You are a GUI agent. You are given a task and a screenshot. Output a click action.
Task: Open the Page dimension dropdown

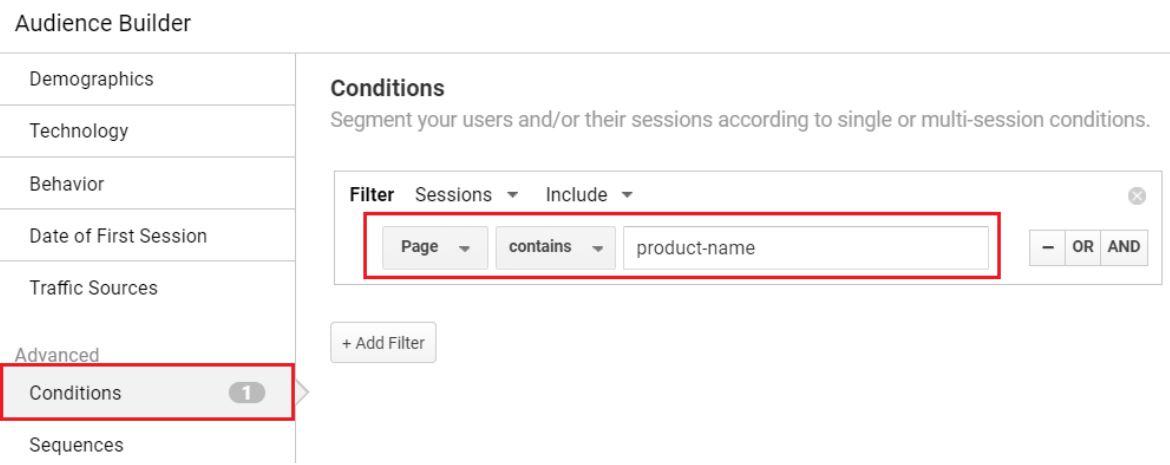click(435, 247)
